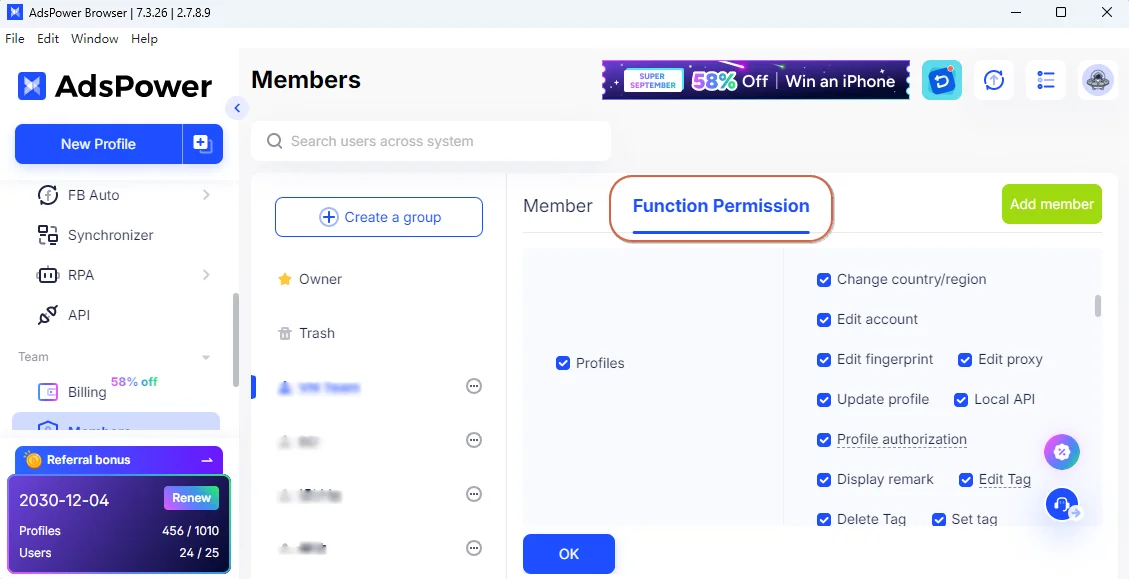The width and height of the screenshot is (1129, 579).
Task: Toggle the Local API checkbox
Action: (961, 400)
